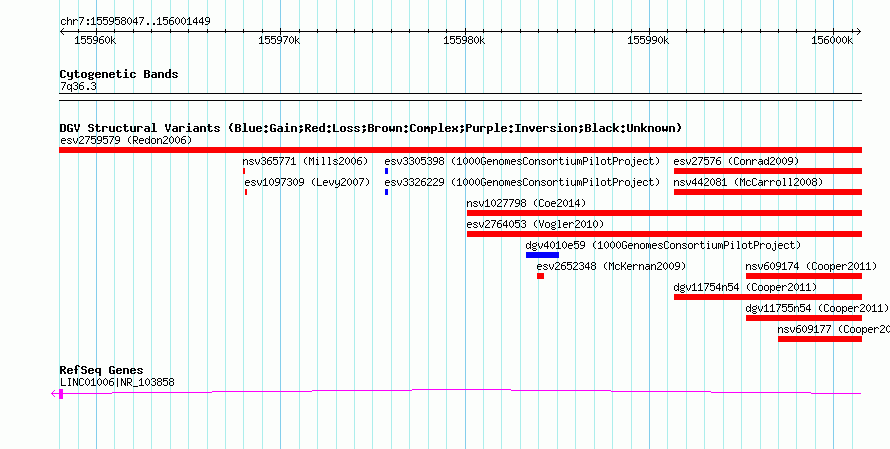This screenshot has width=890, height=449.
Task: Click red bar under esv2764053 (Vogler2010)
Action: click(664, 234)
